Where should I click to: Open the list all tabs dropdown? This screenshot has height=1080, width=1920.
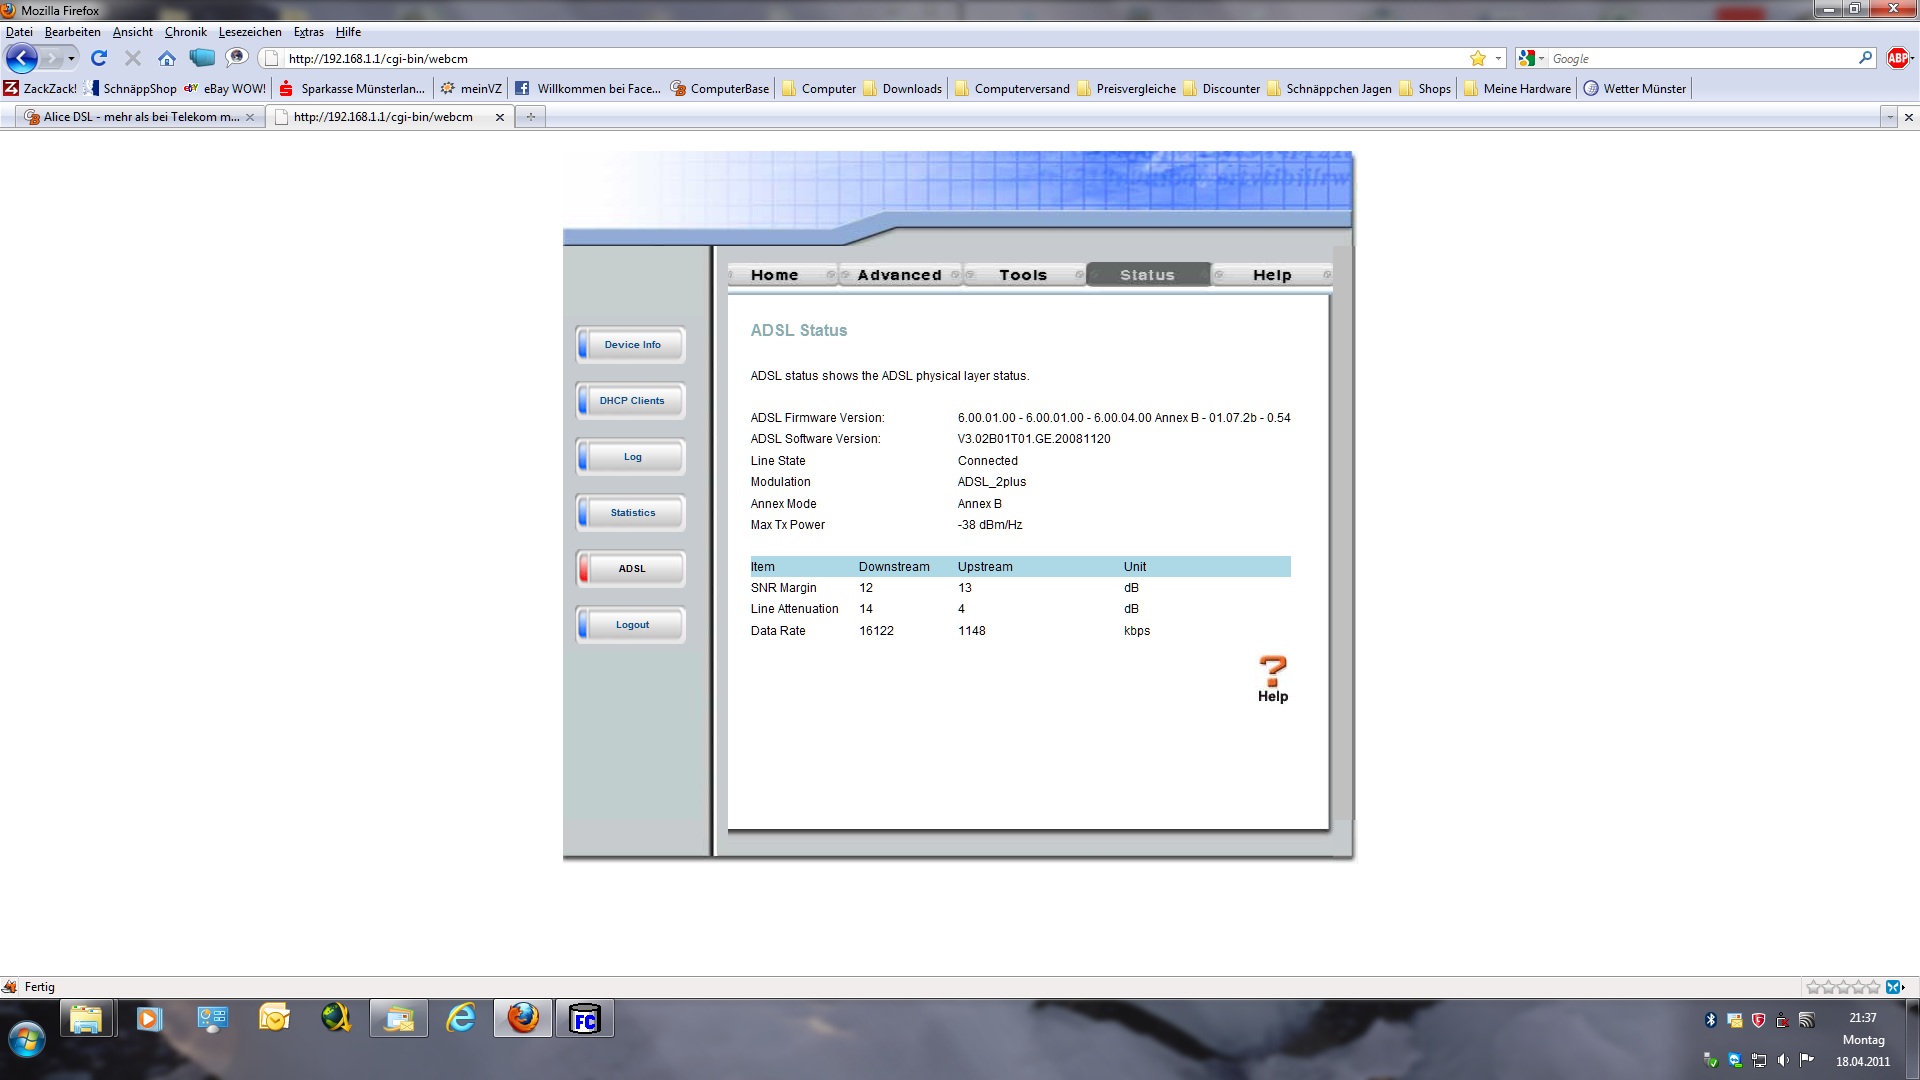point(1889,117)
